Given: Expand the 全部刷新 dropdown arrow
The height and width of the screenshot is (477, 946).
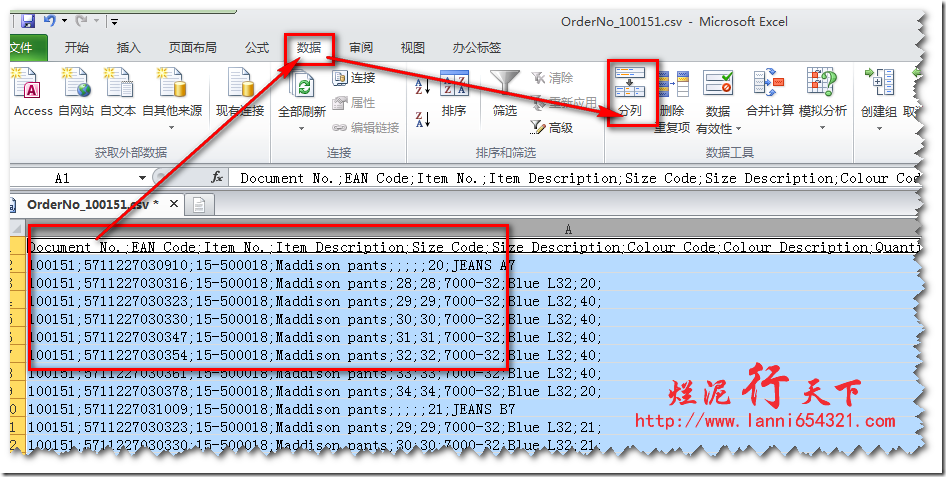Looking at the screenshot, I should pos(302,128).
